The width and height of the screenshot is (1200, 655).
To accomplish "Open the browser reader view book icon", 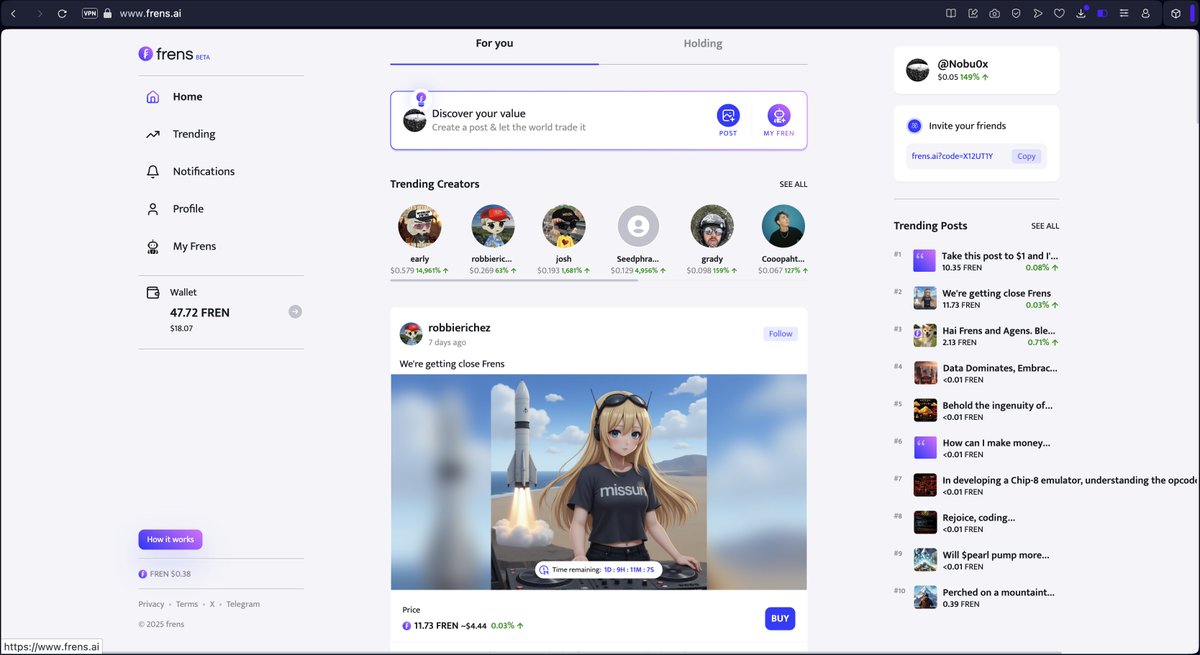I will click(x=951, y=14).
